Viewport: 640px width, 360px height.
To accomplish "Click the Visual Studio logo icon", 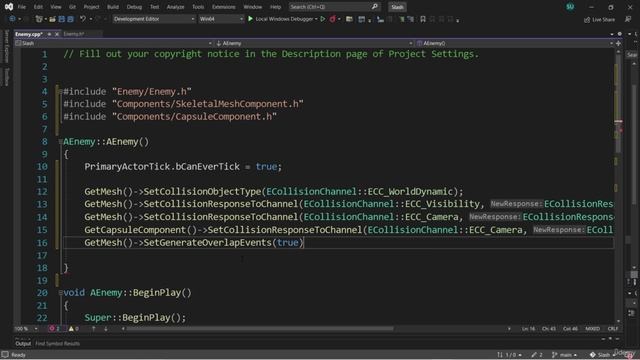I will (x=9, y=7).
